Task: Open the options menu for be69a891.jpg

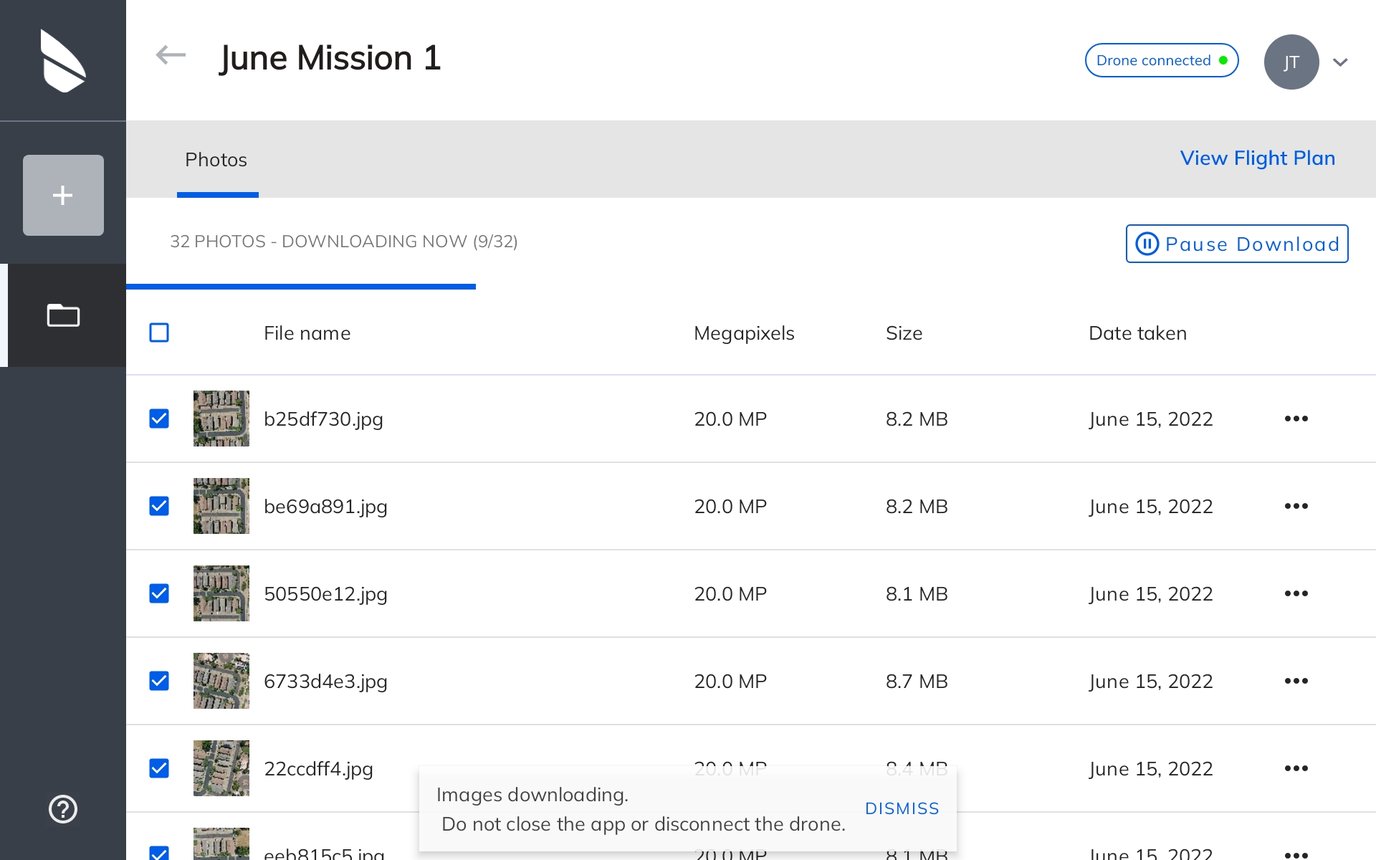Action: point(1295,506)
